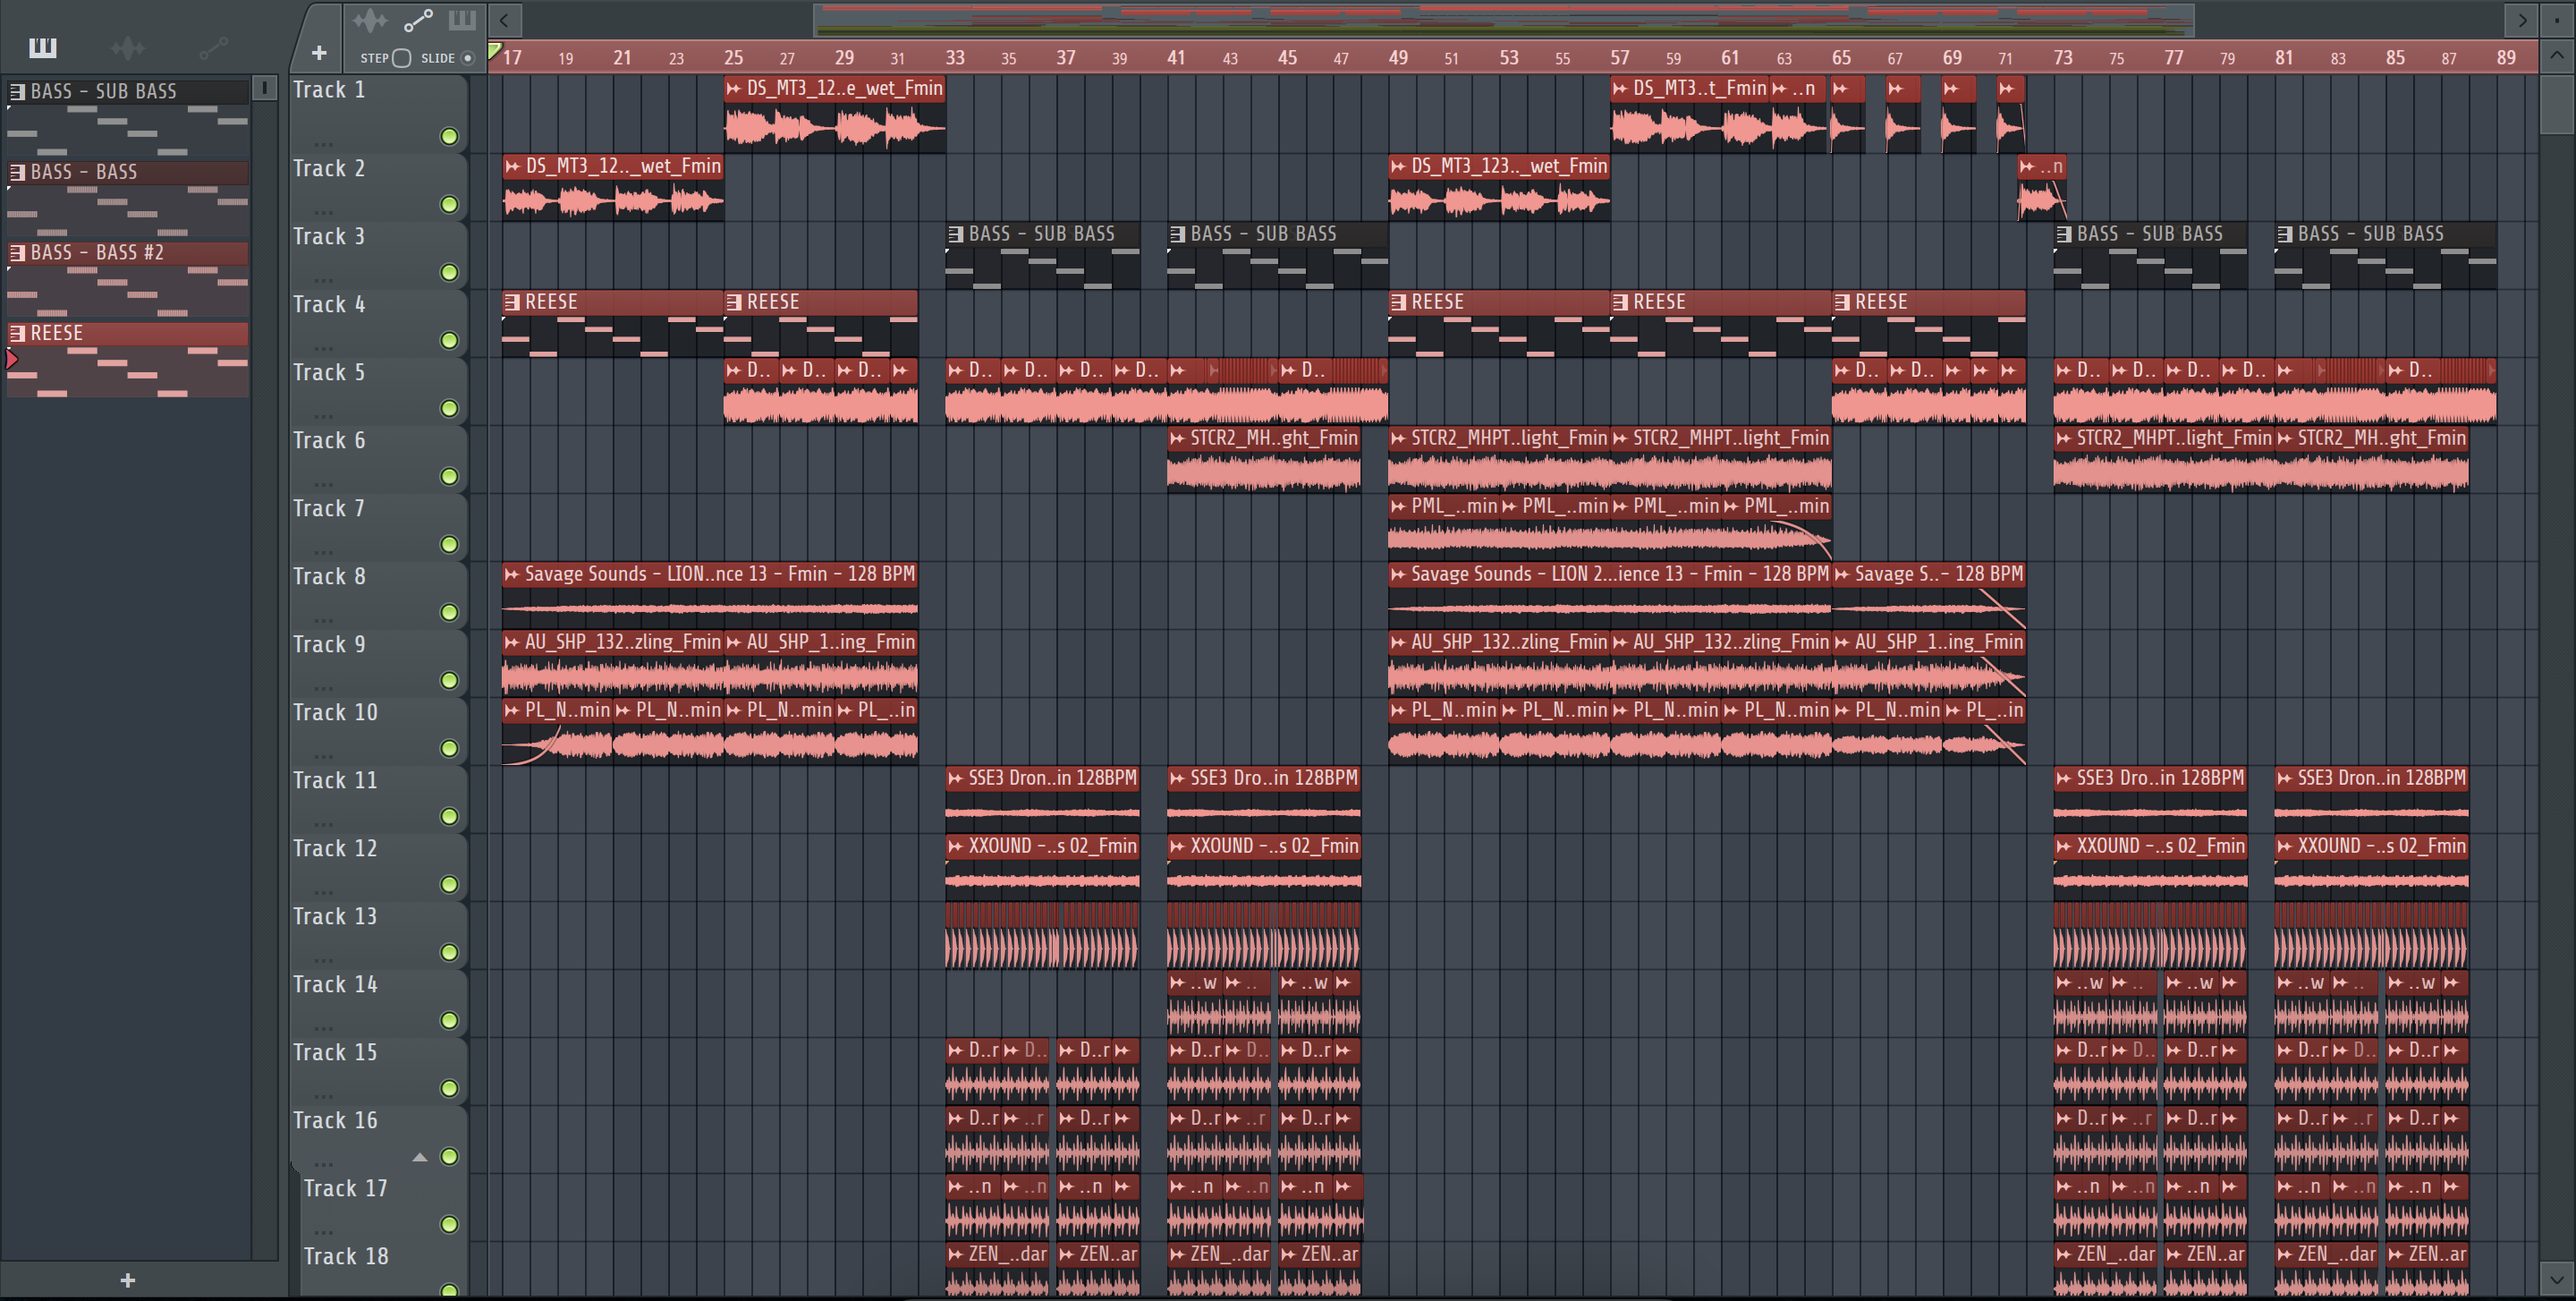Mute Track 4 with its green light

coord(449,340)
